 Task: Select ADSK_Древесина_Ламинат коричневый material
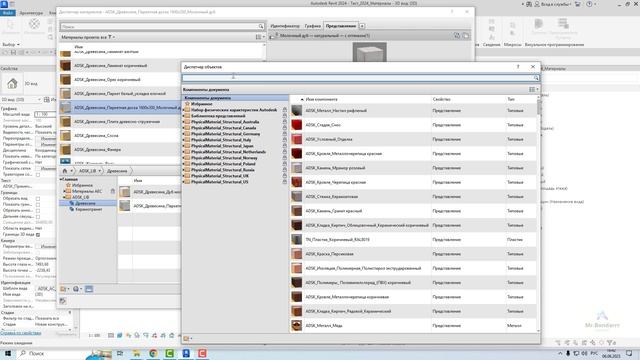tap(119, 66)
